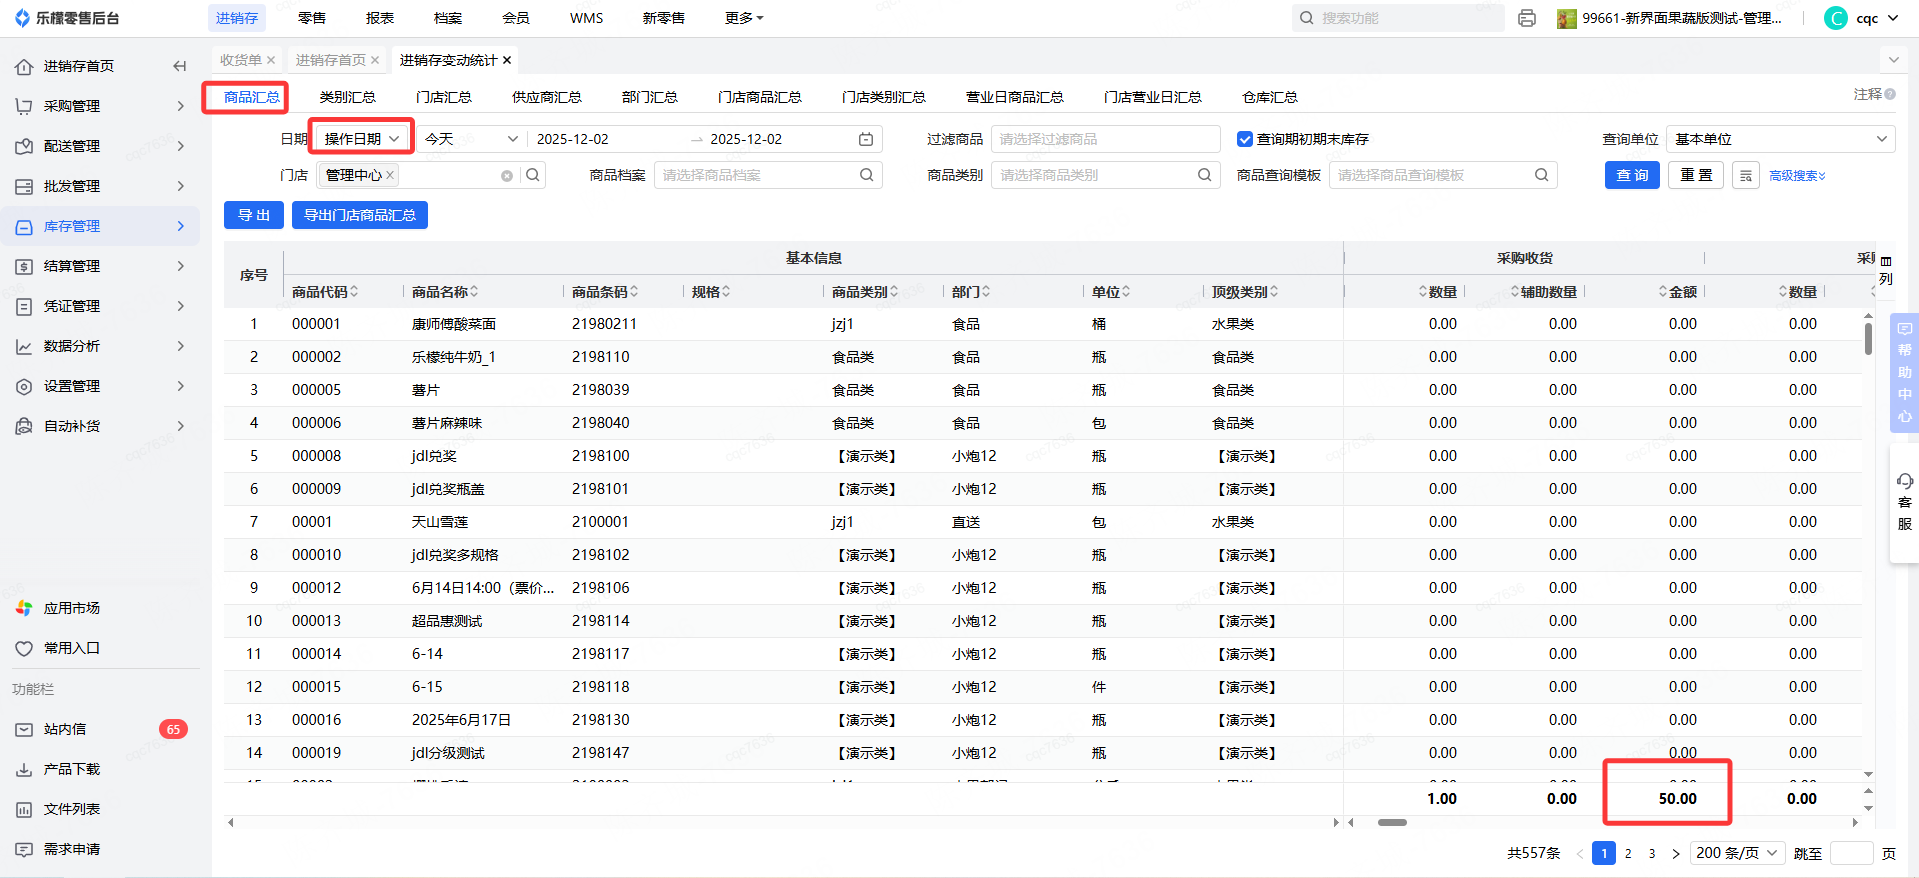Screen dimensions: 1919x878
Task: Collapse the left sidebar with arrow icon
Action: [180, 66]
